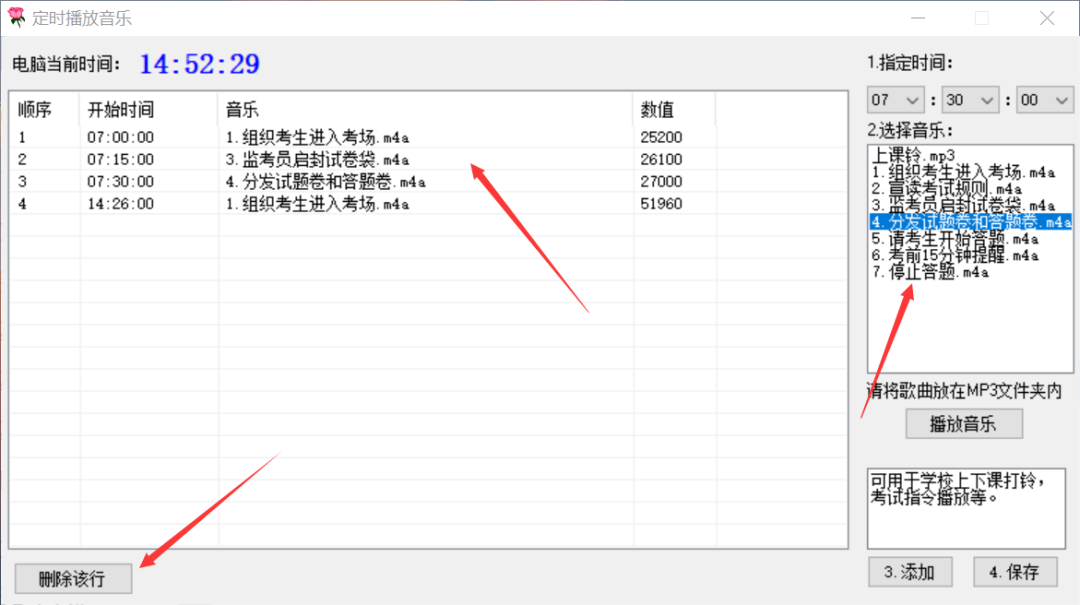This screenshot has width=1080, height=605.
Task: Select schedule row starting at 14:26:00
Action: tap(428, 203)
